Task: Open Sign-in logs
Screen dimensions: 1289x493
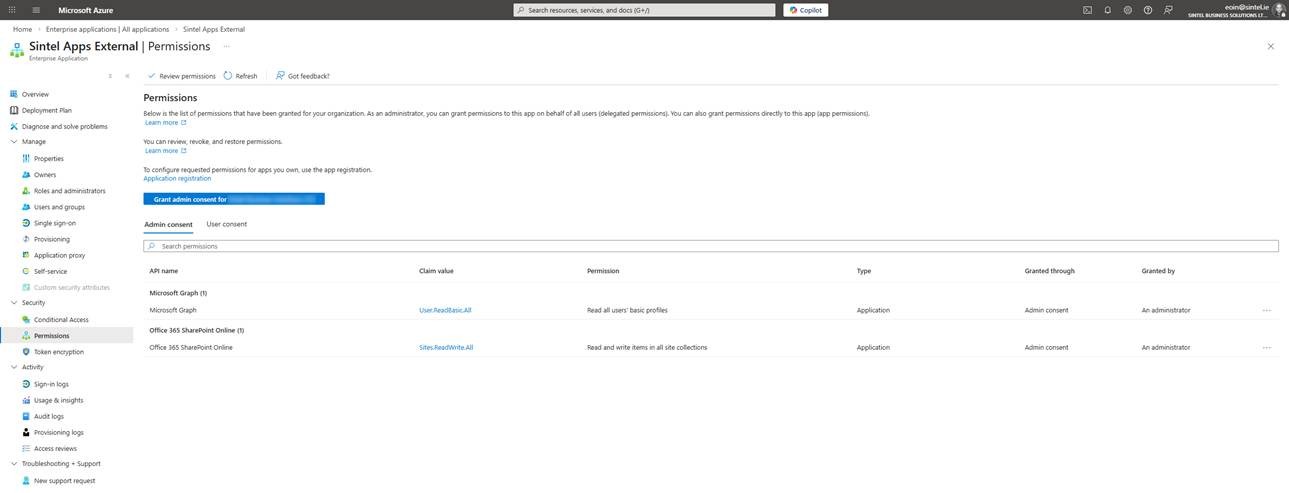Action: (51, 384)
